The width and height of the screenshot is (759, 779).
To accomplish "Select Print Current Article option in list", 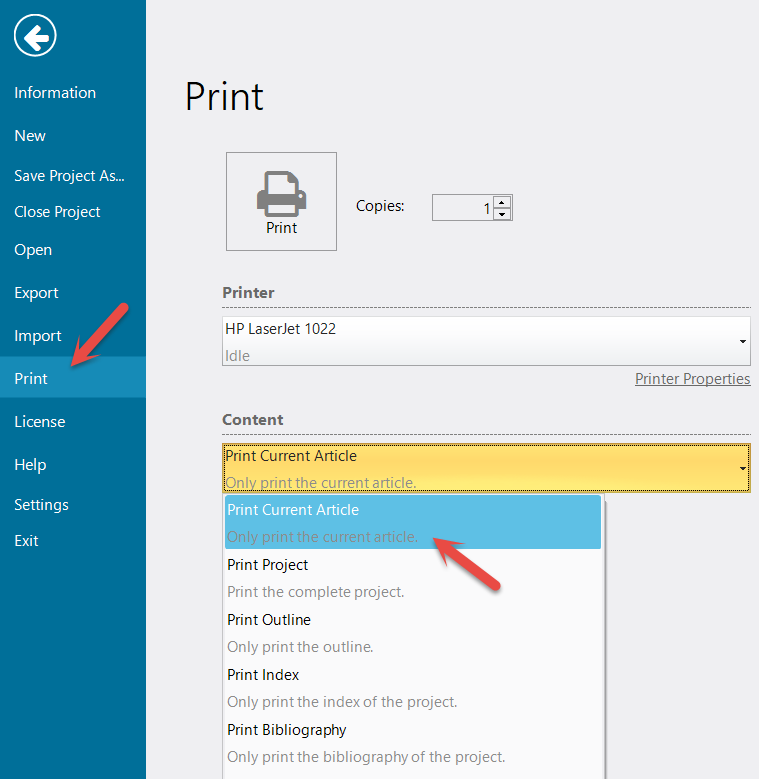I will pos(413,522).
